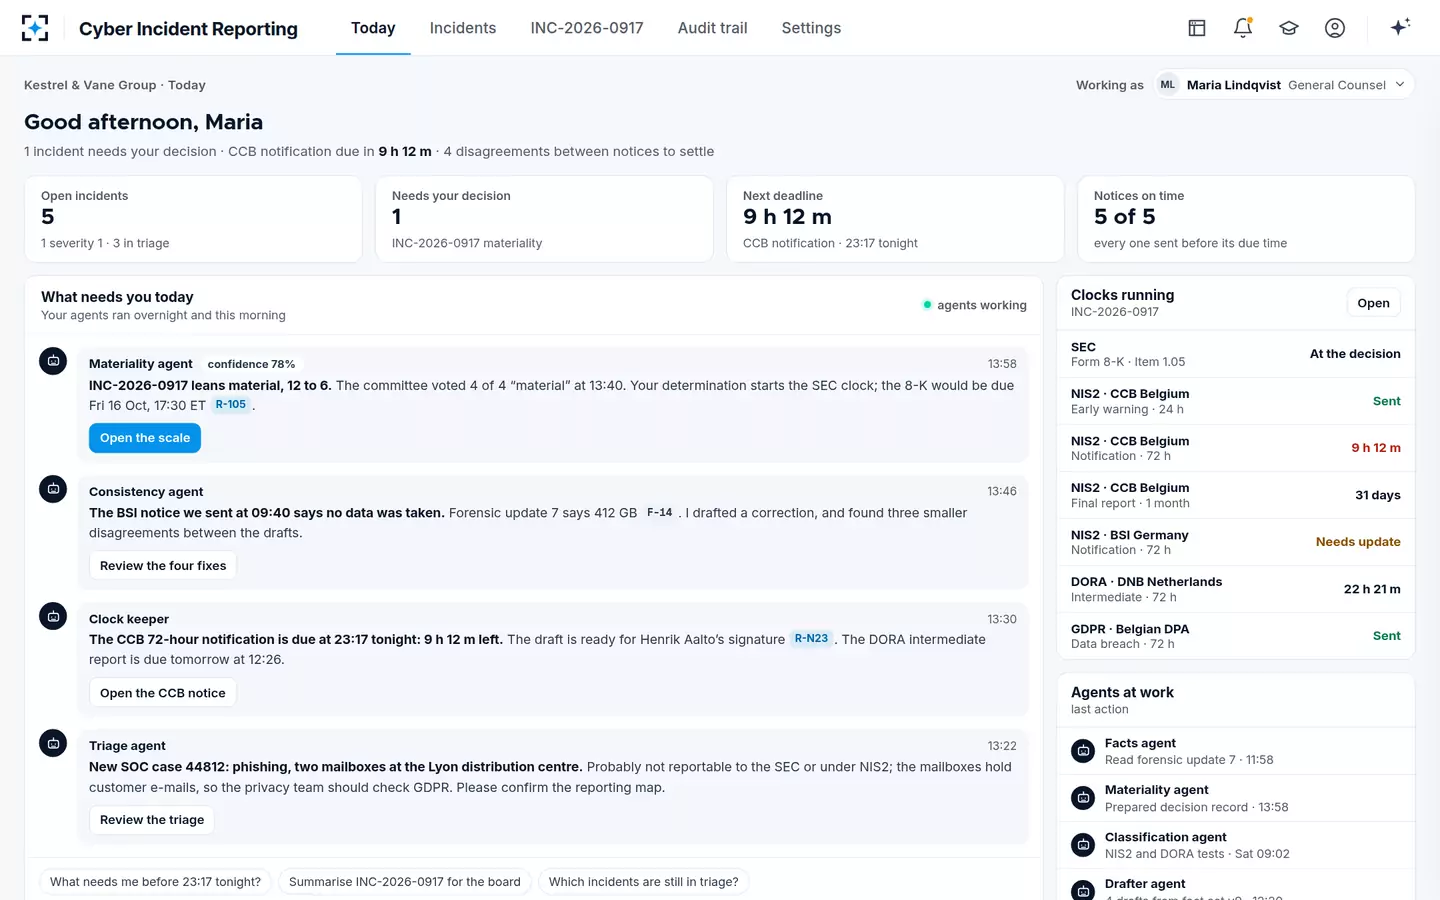Open reference tag R-105
The image size is (1440, 900).
(x=231, y=405)
